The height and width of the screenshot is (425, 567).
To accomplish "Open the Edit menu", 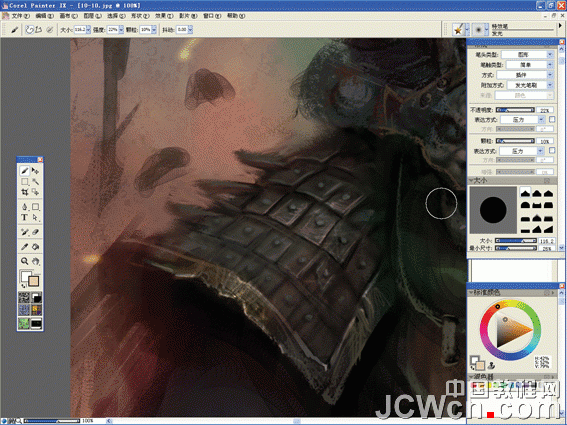I will pyautogui.click(x=44, y=16).
